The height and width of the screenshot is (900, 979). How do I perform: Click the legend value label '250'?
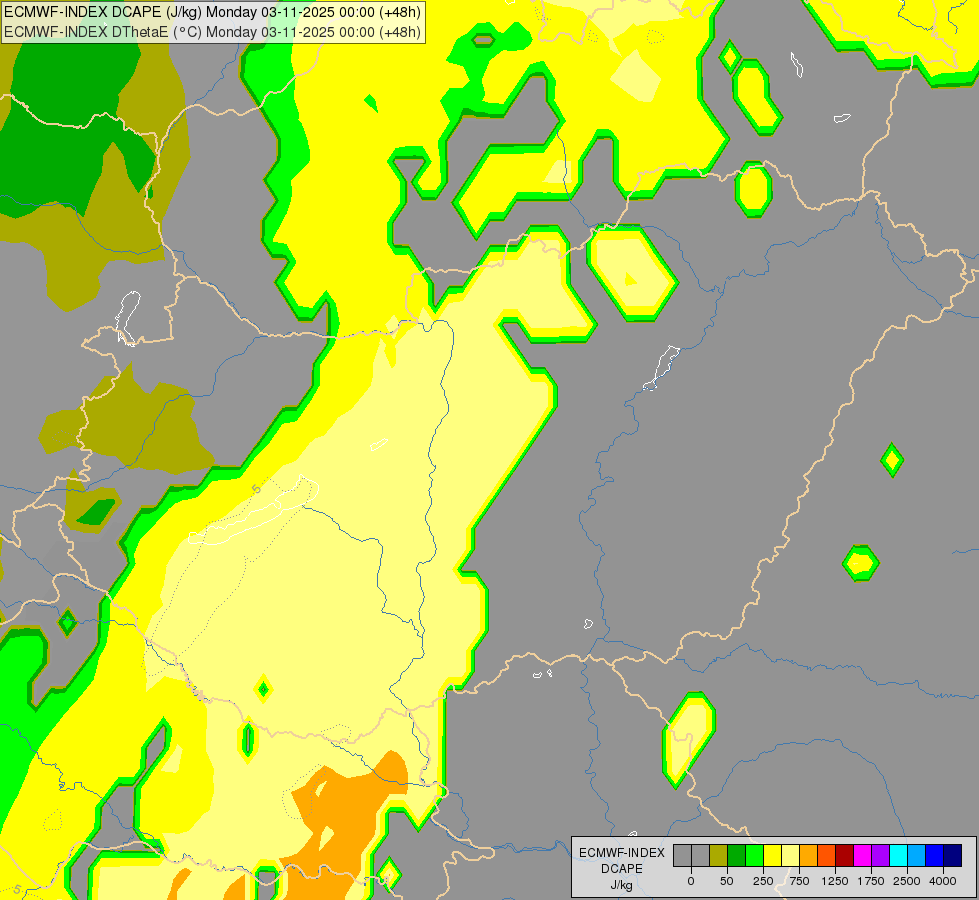(x=763, y=881)
